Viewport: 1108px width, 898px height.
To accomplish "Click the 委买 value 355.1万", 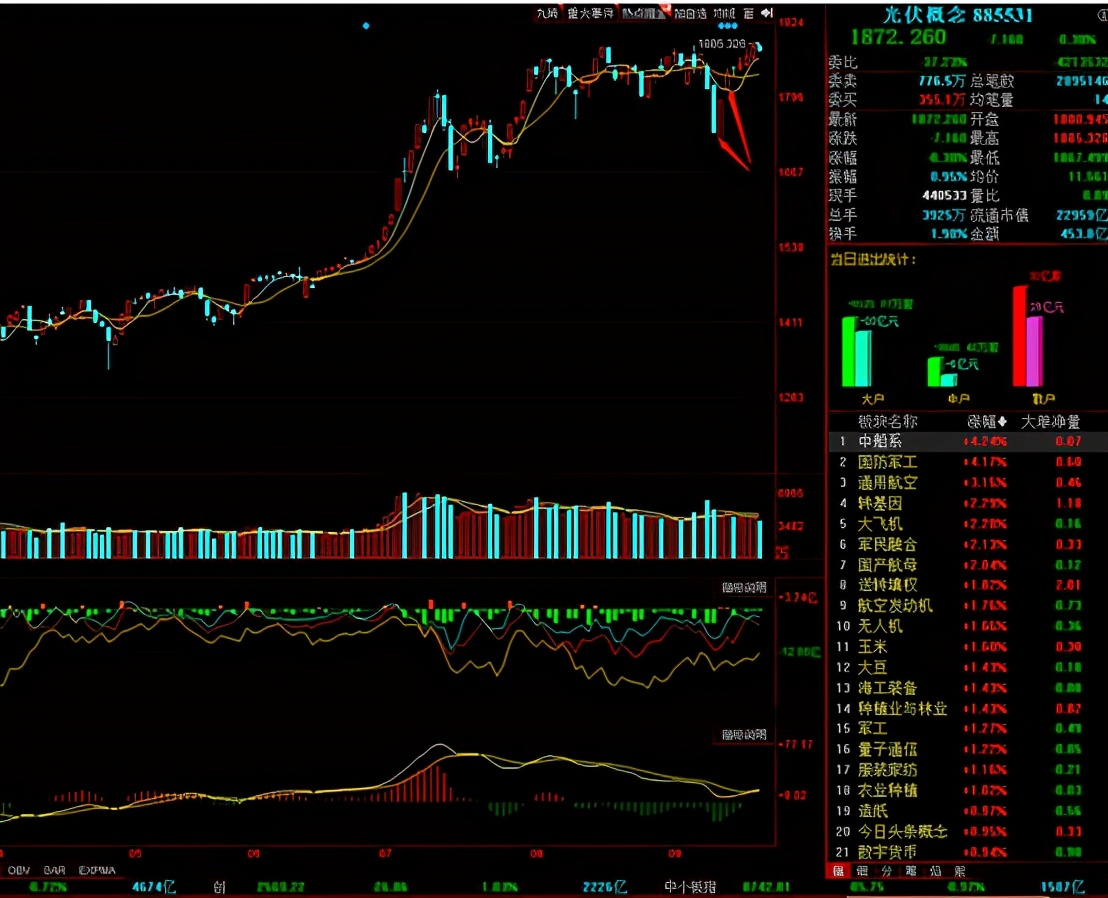I will point(942,100).
